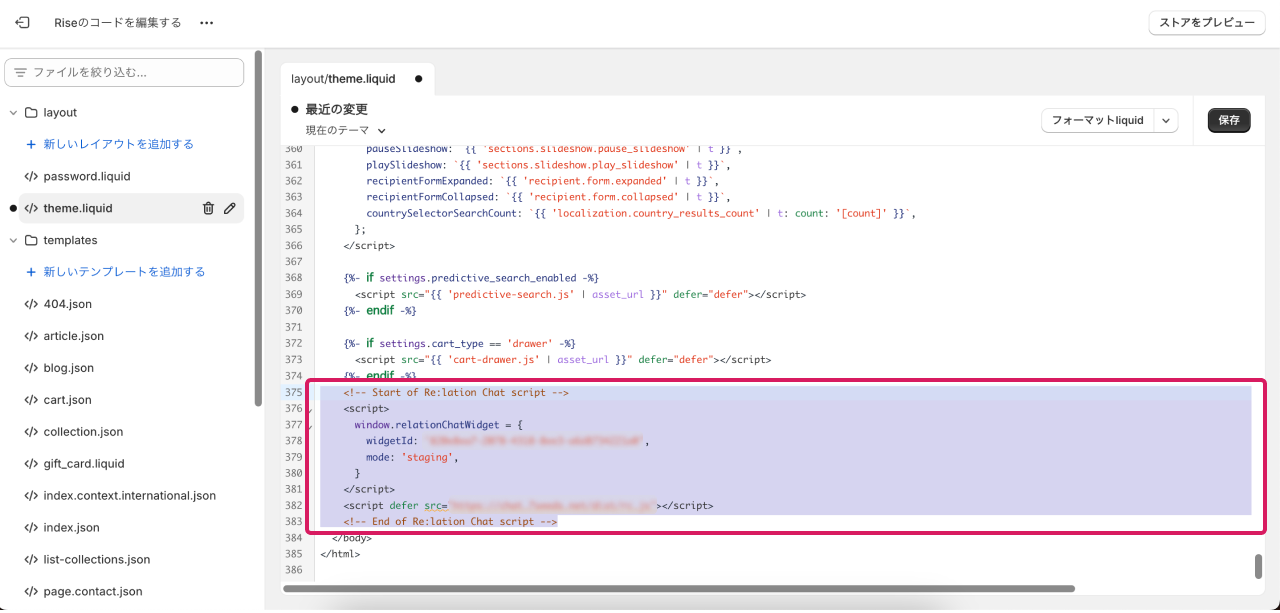This screenshot has width=1280, height=613.
Task: Click the exit editor icon at top left
Action: pos(22,22)
